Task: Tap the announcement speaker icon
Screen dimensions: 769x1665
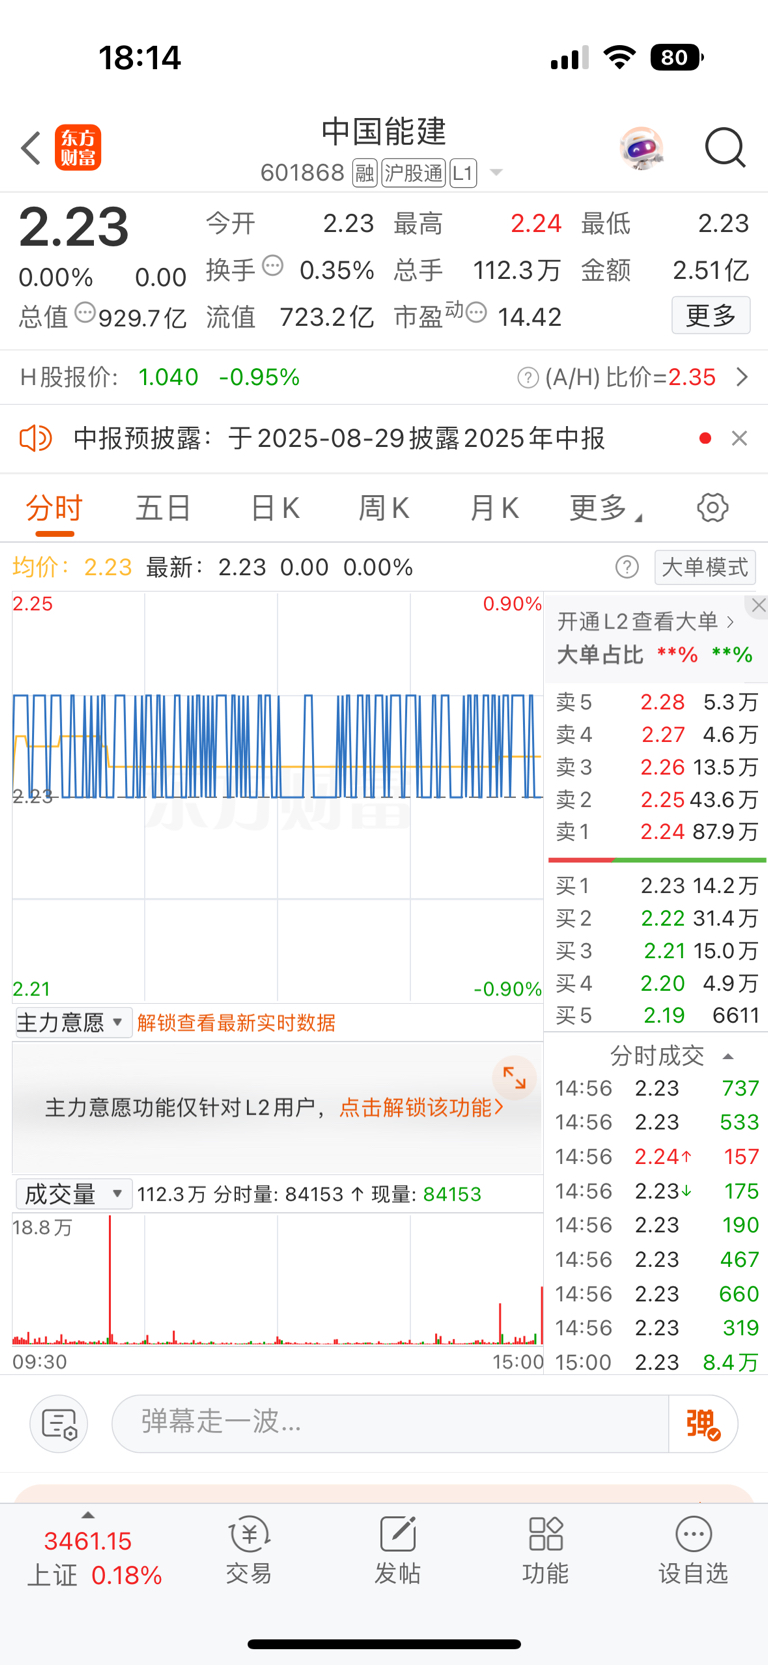Action: pyautogui.click(x=36, y=438)
